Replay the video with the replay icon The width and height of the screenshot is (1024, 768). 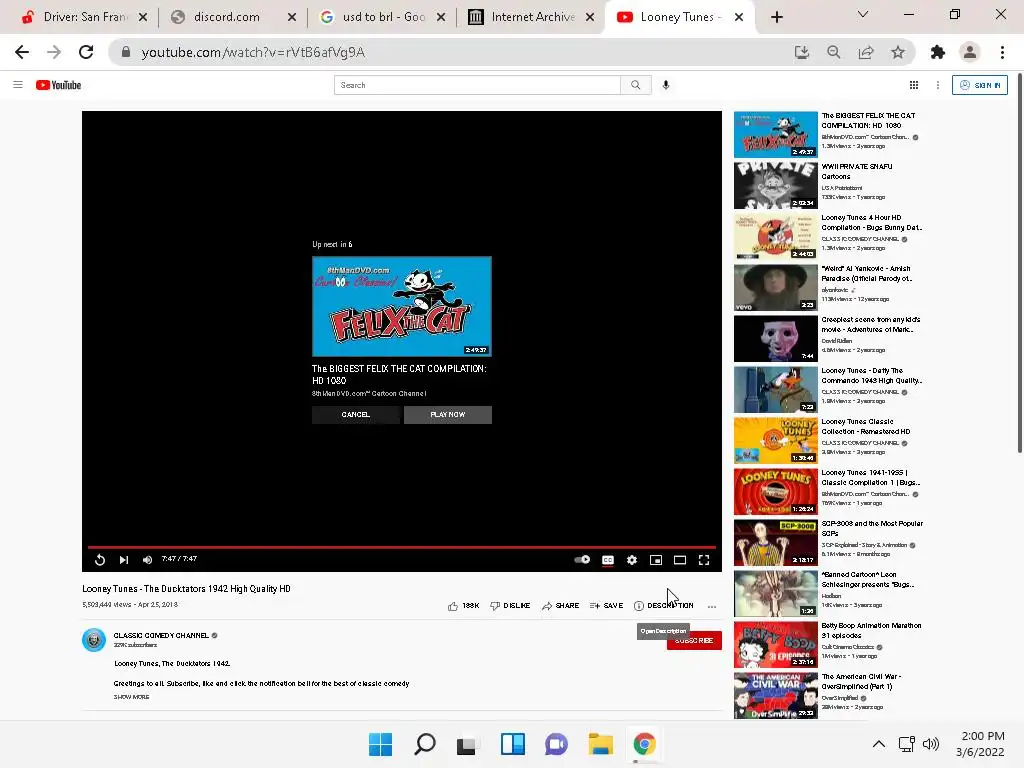[100, 560]
